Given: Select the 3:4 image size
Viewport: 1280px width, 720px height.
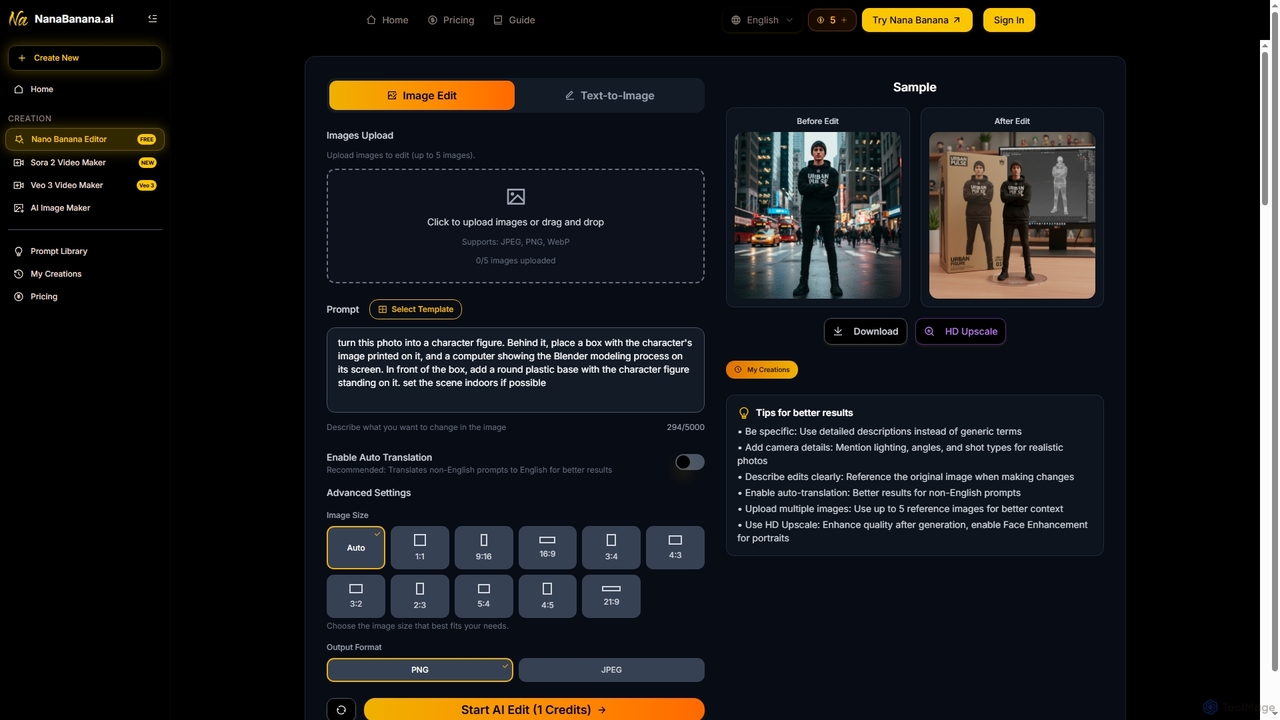Looking at the screenshot, I should [611, 548].
